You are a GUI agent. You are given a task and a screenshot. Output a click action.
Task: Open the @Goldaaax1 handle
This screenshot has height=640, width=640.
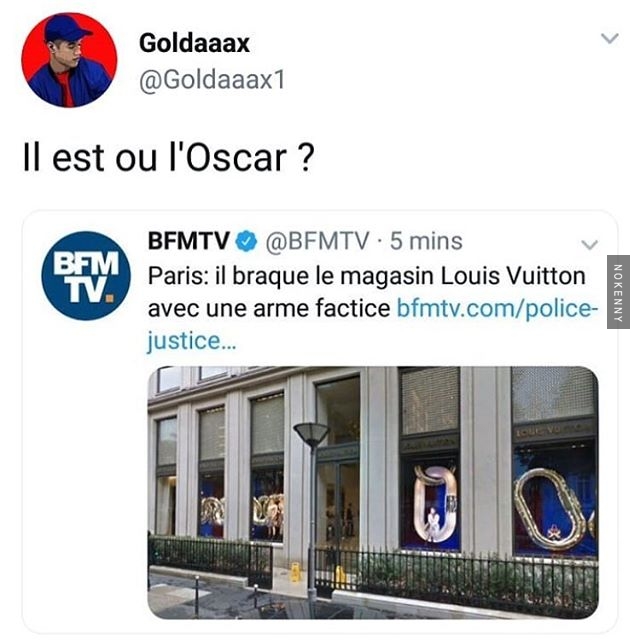click(x=212, y=80)
